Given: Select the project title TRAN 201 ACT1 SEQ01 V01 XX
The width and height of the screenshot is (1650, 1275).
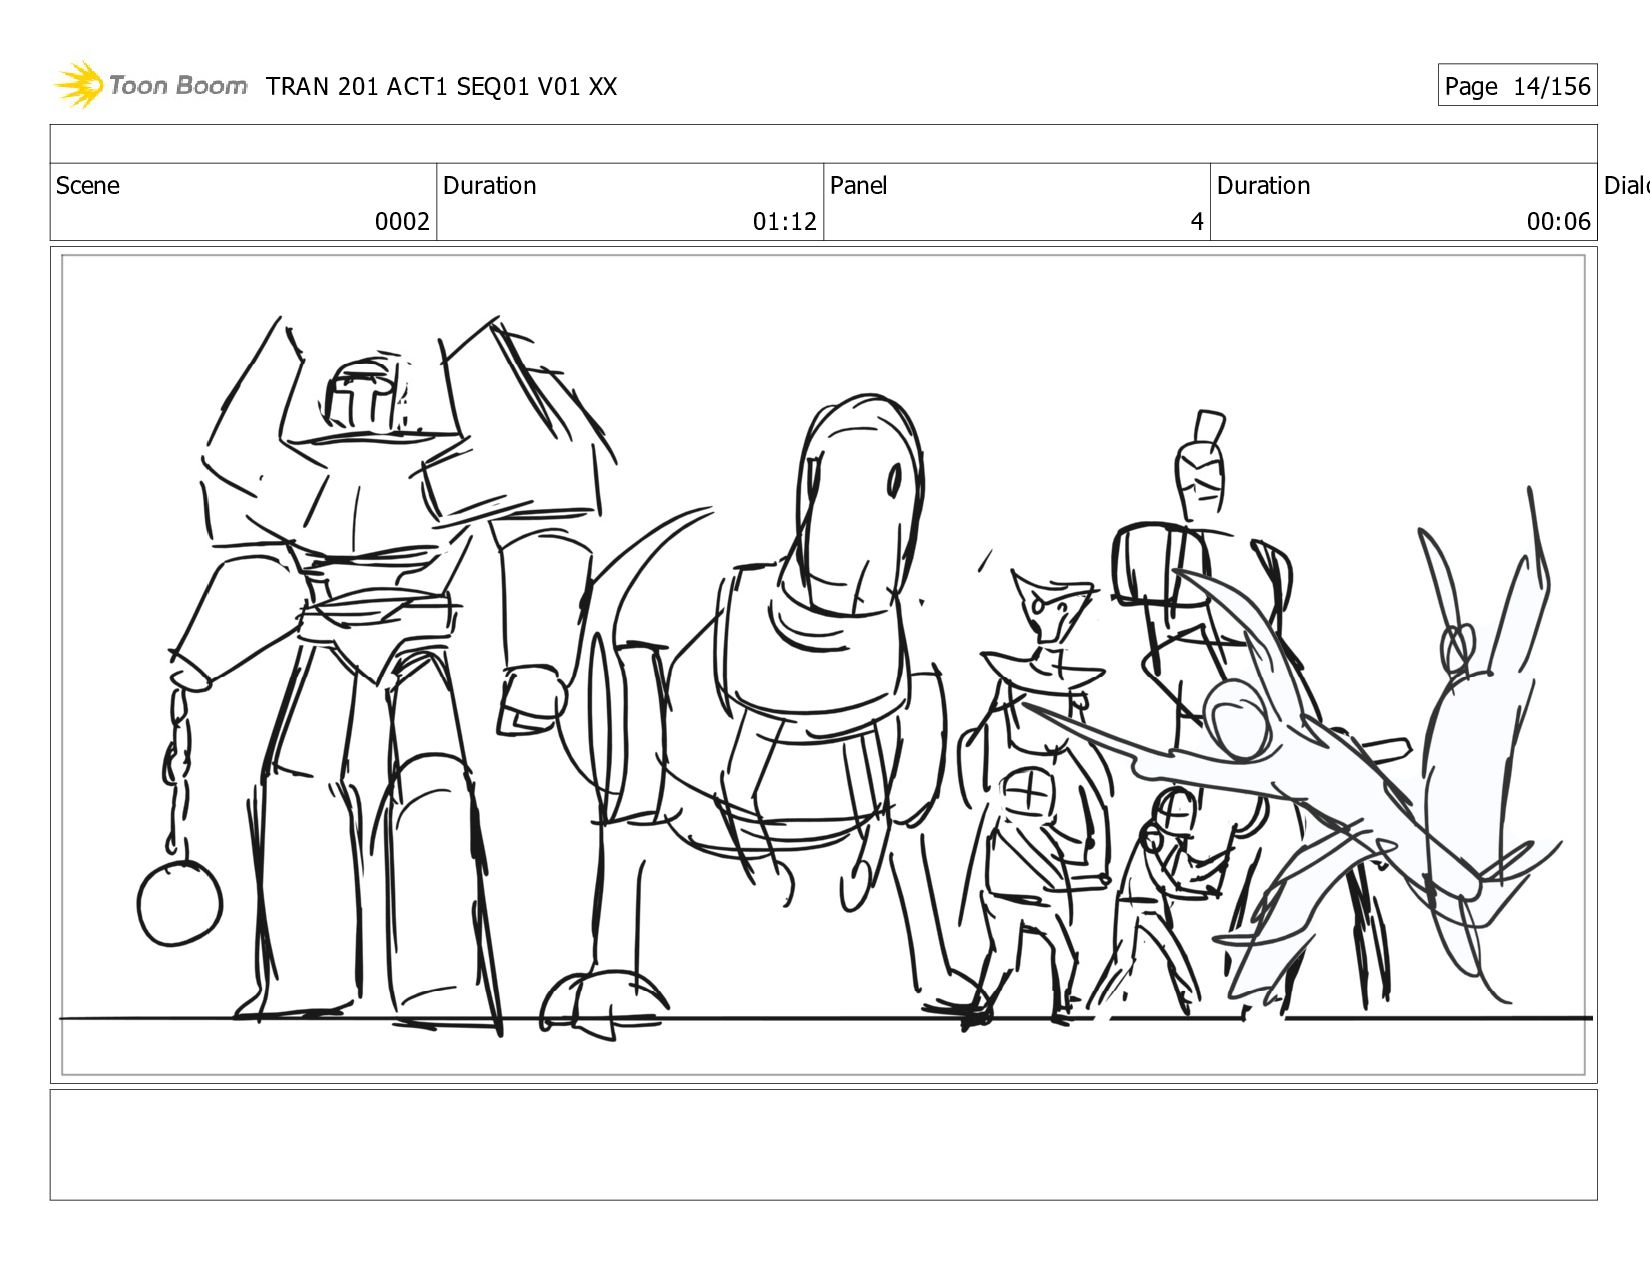Looking at the screenshot, I should click(x=441, y=87).
